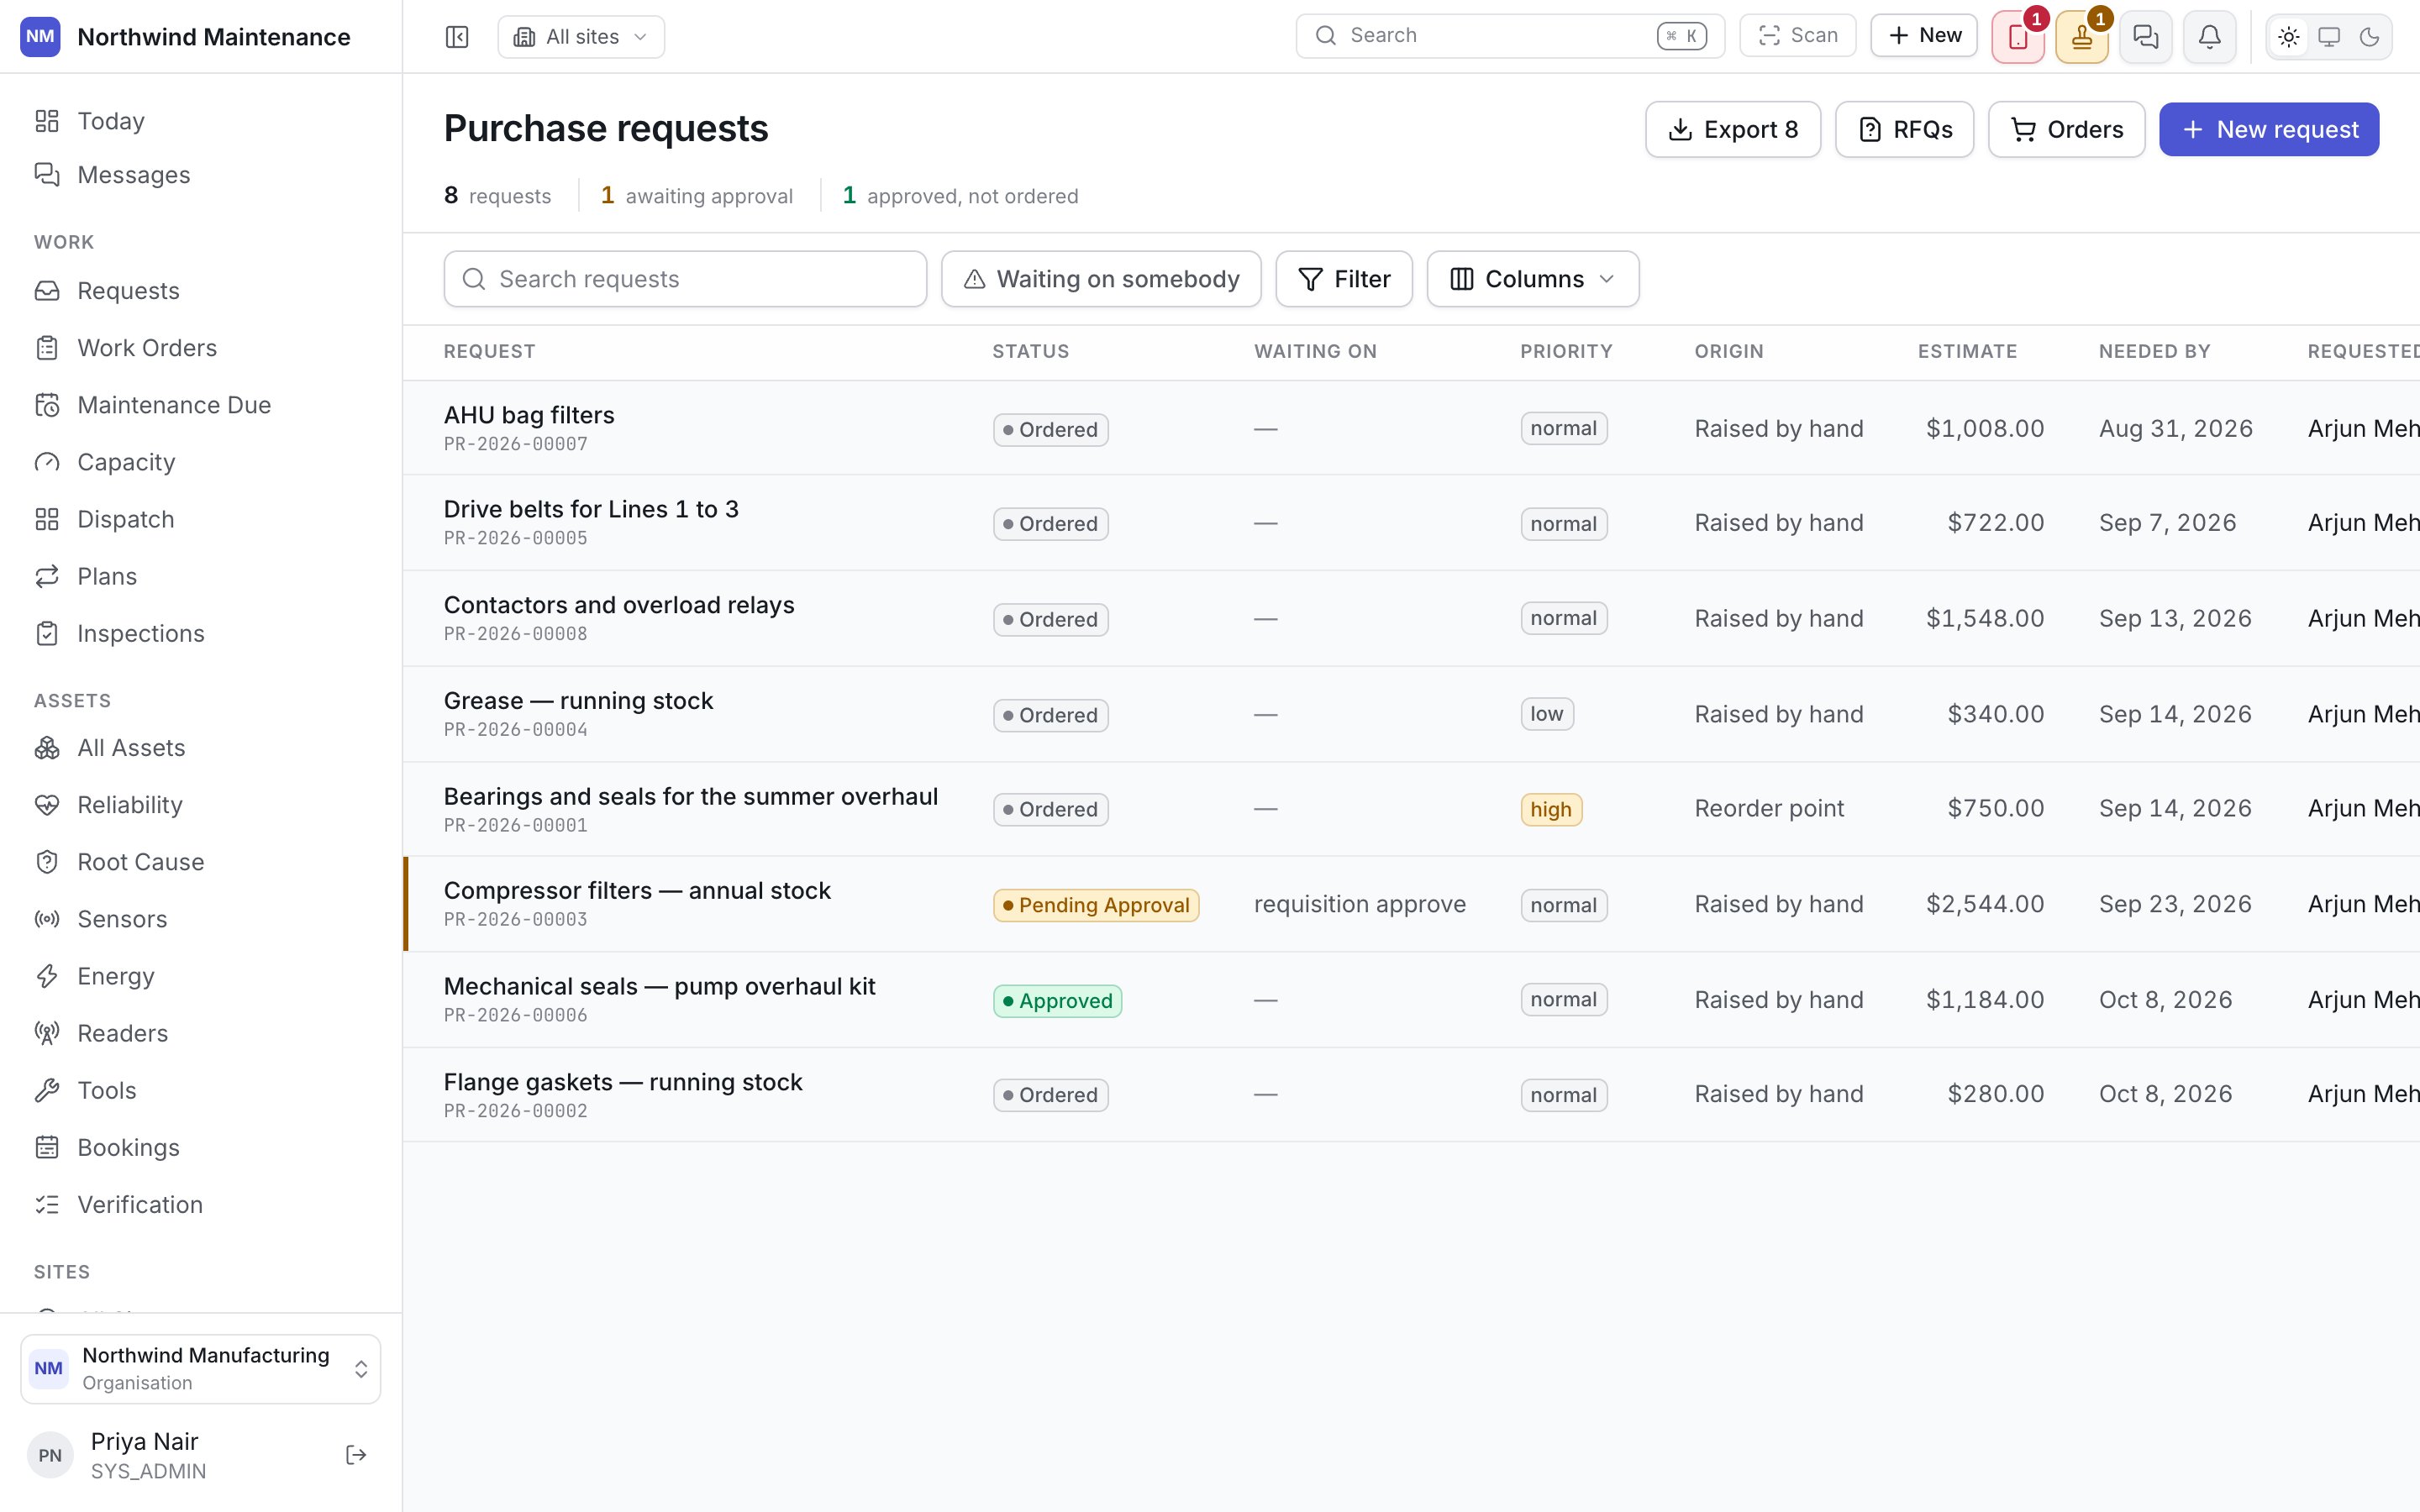Viewport: 2420px width, 1512px height.
Task: Open the notifications bell
Action: point(2209,37)
